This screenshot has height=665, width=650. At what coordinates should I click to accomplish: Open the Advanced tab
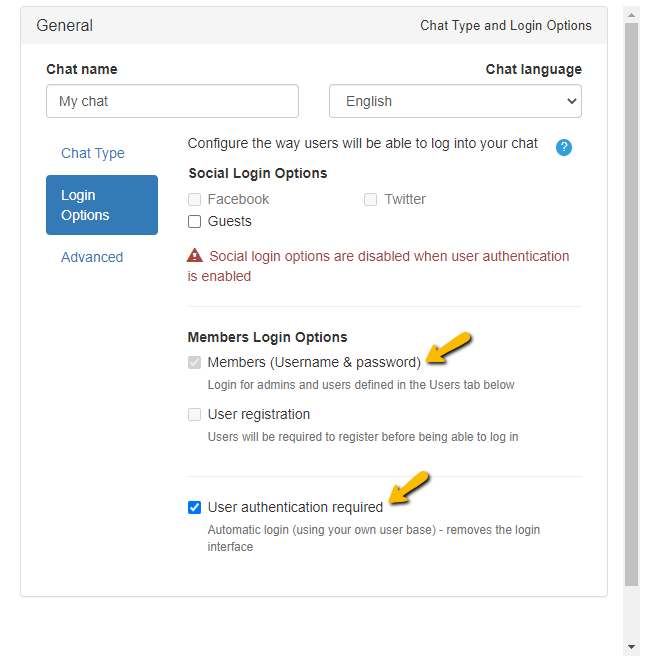coord(92,257)
